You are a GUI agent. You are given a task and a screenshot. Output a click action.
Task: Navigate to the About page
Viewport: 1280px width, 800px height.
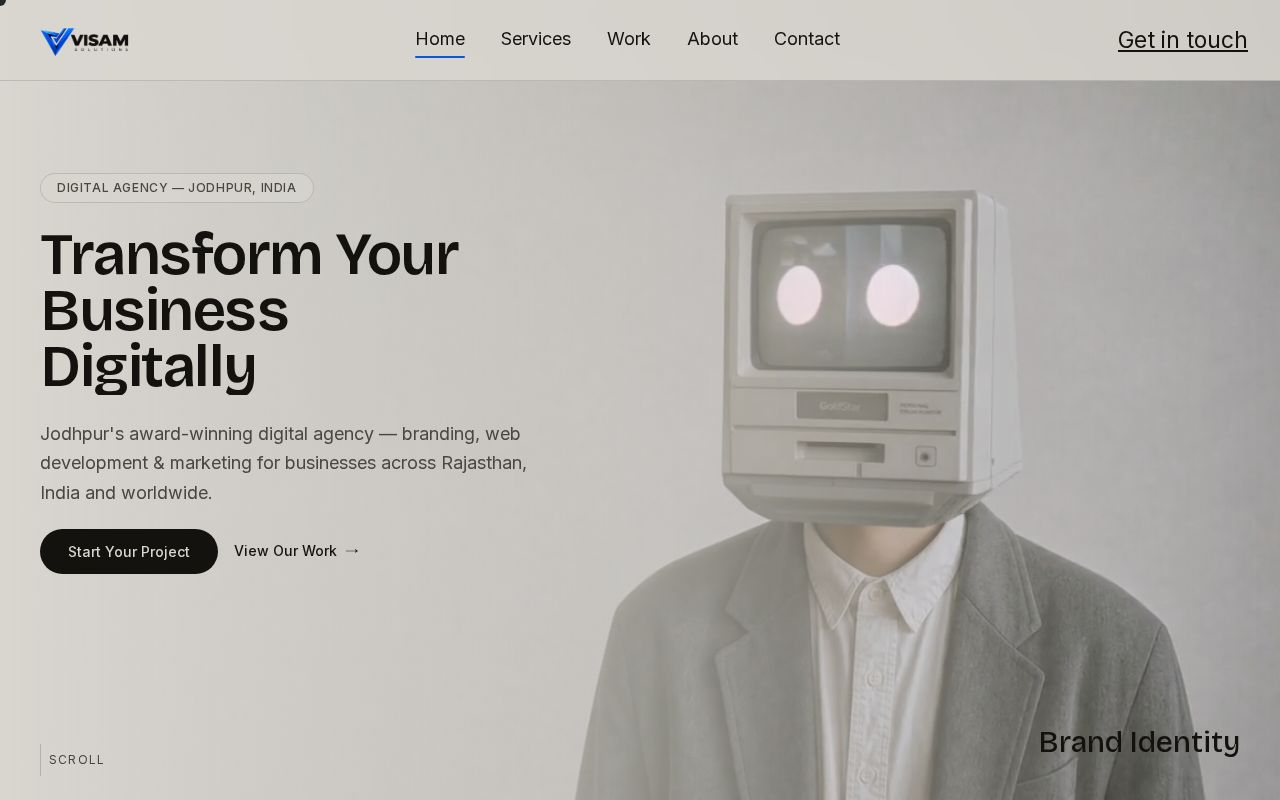(x=712, y=39)
